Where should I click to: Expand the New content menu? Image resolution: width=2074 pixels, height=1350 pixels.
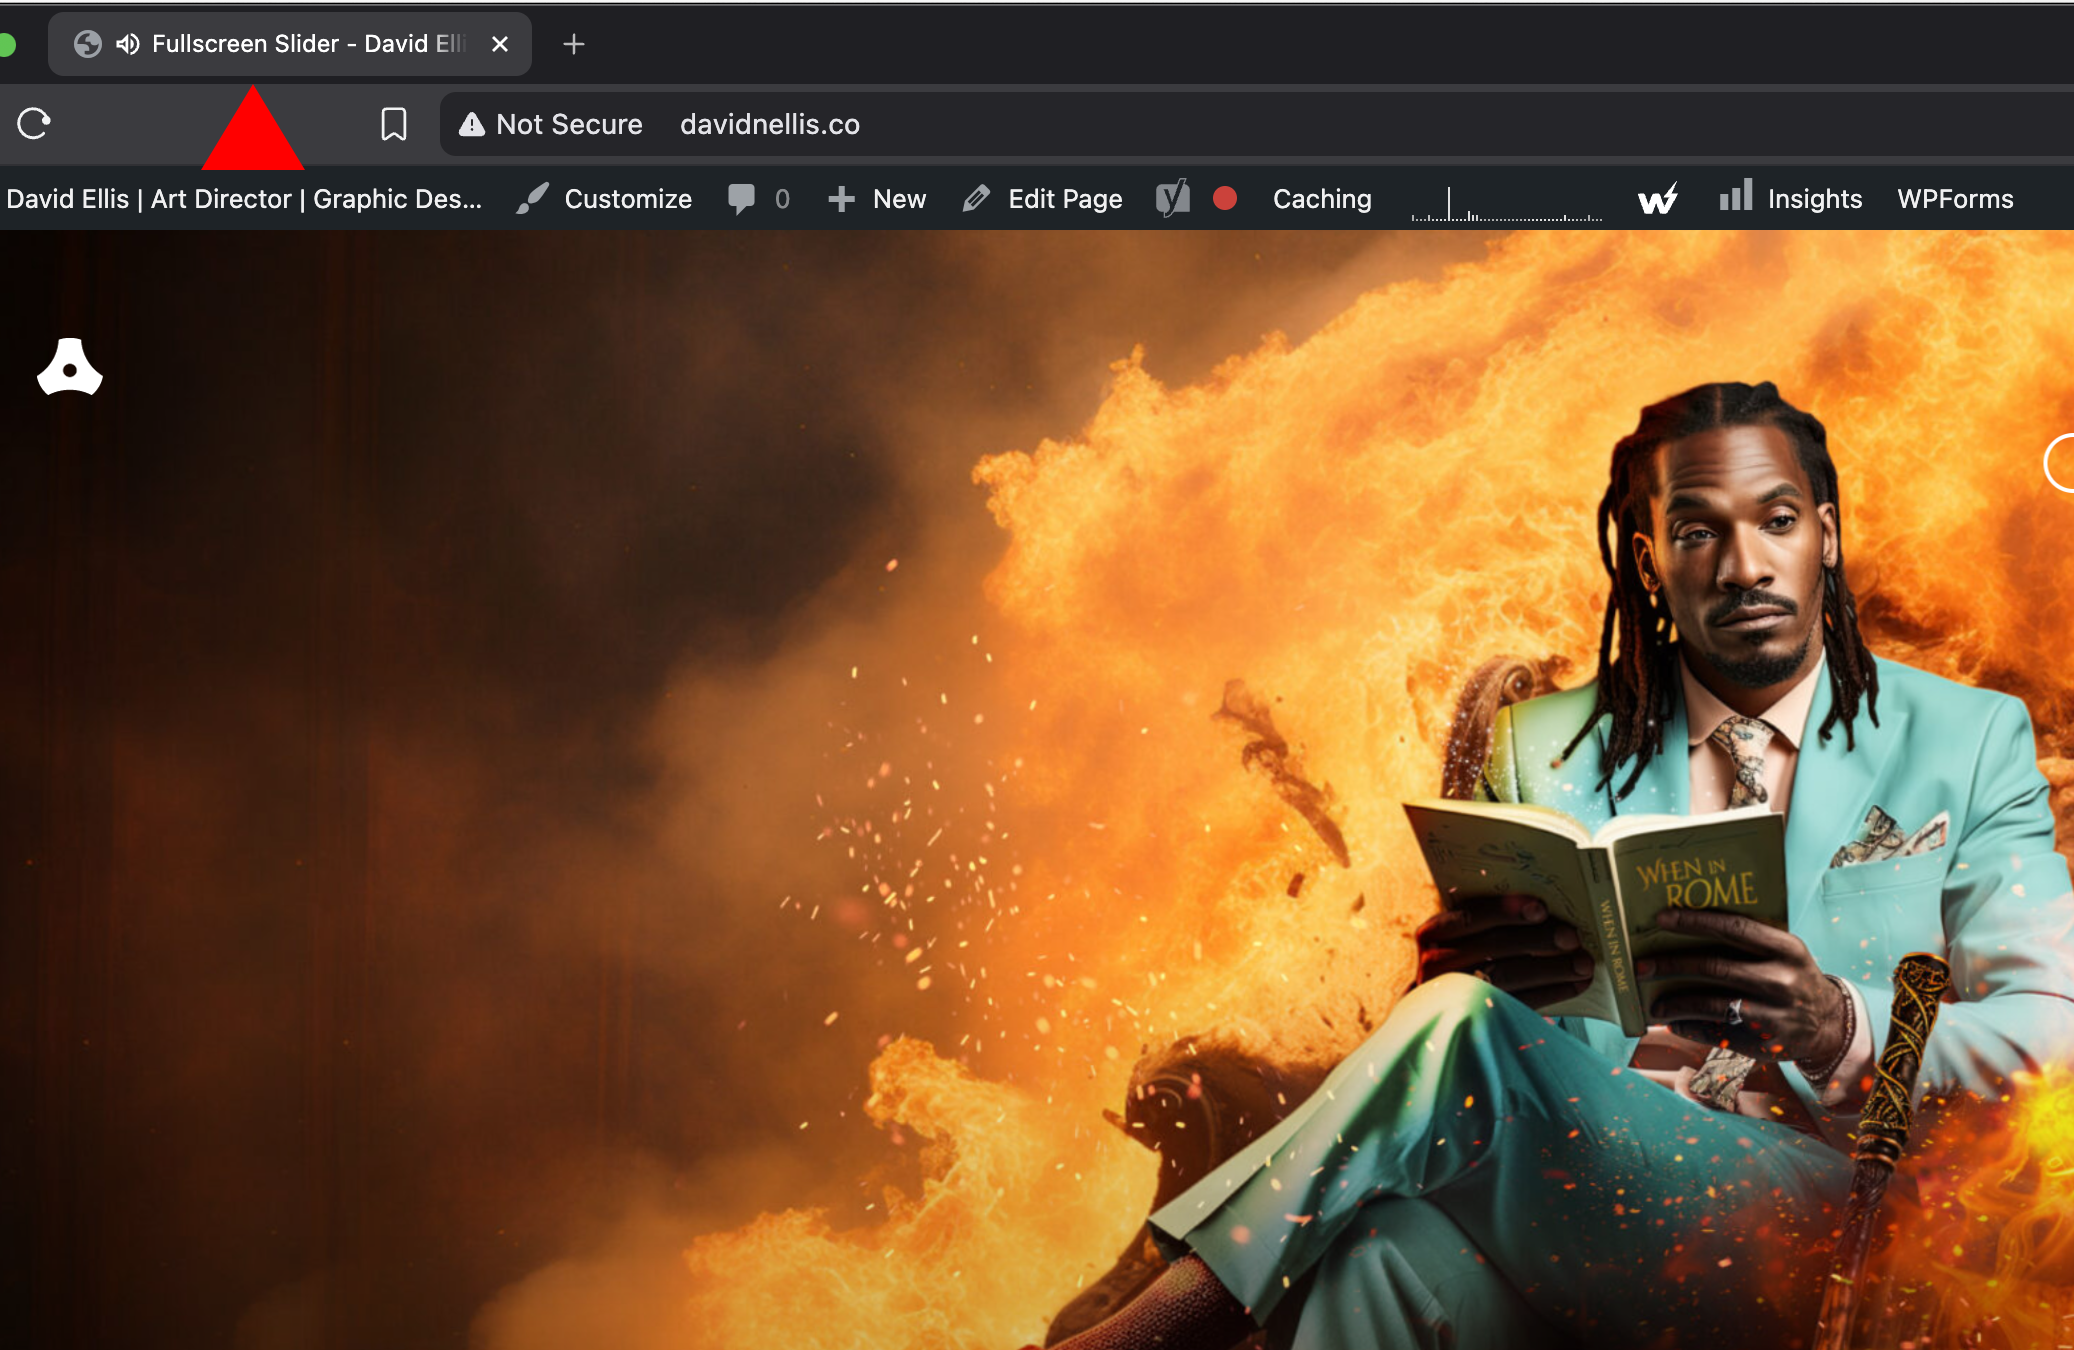877,199
